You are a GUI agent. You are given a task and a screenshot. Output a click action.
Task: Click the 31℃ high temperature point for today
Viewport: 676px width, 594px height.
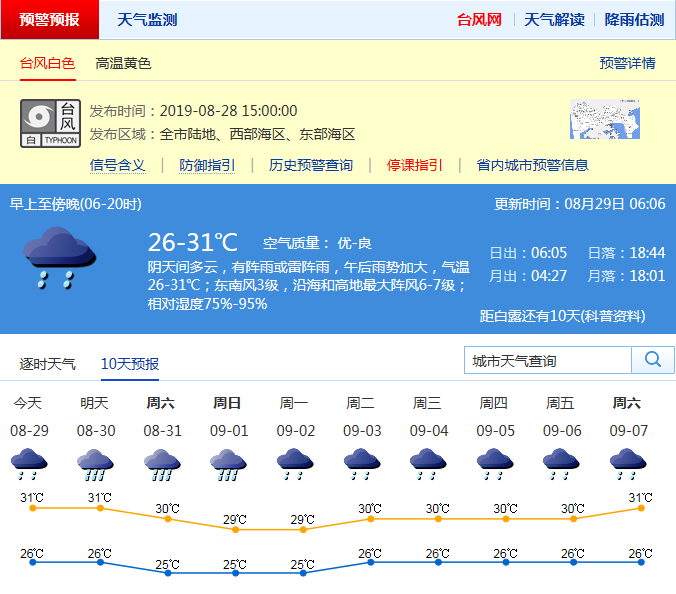coord(33,508)
